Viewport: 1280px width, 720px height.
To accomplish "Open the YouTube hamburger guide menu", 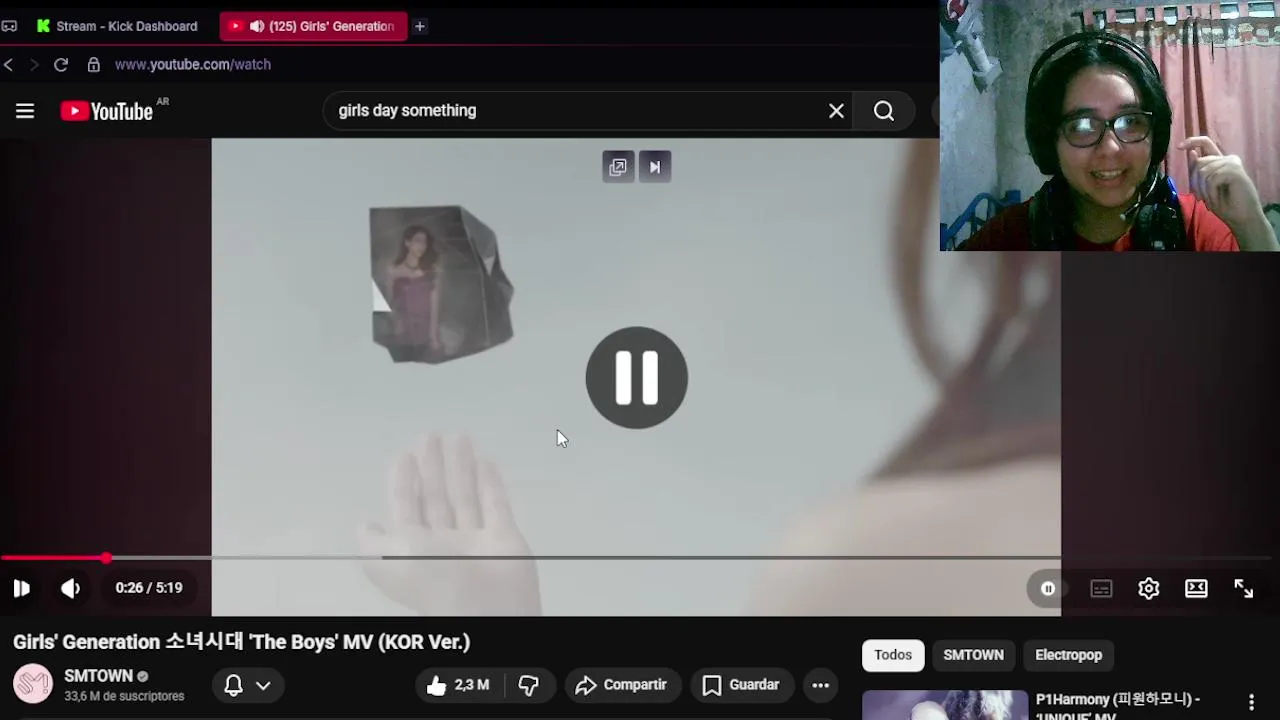I will pos(25,111).
